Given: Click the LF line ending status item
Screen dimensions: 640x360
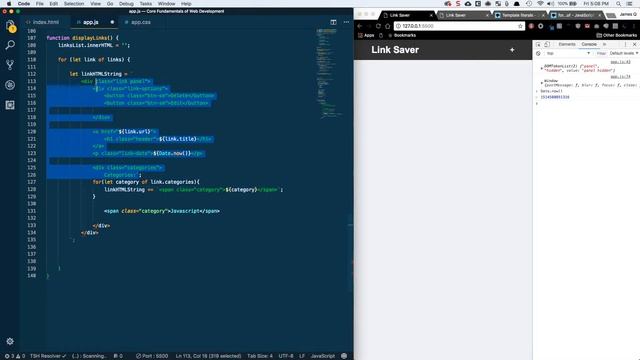Looking at the screenshot, I should (x=302, y=356).
